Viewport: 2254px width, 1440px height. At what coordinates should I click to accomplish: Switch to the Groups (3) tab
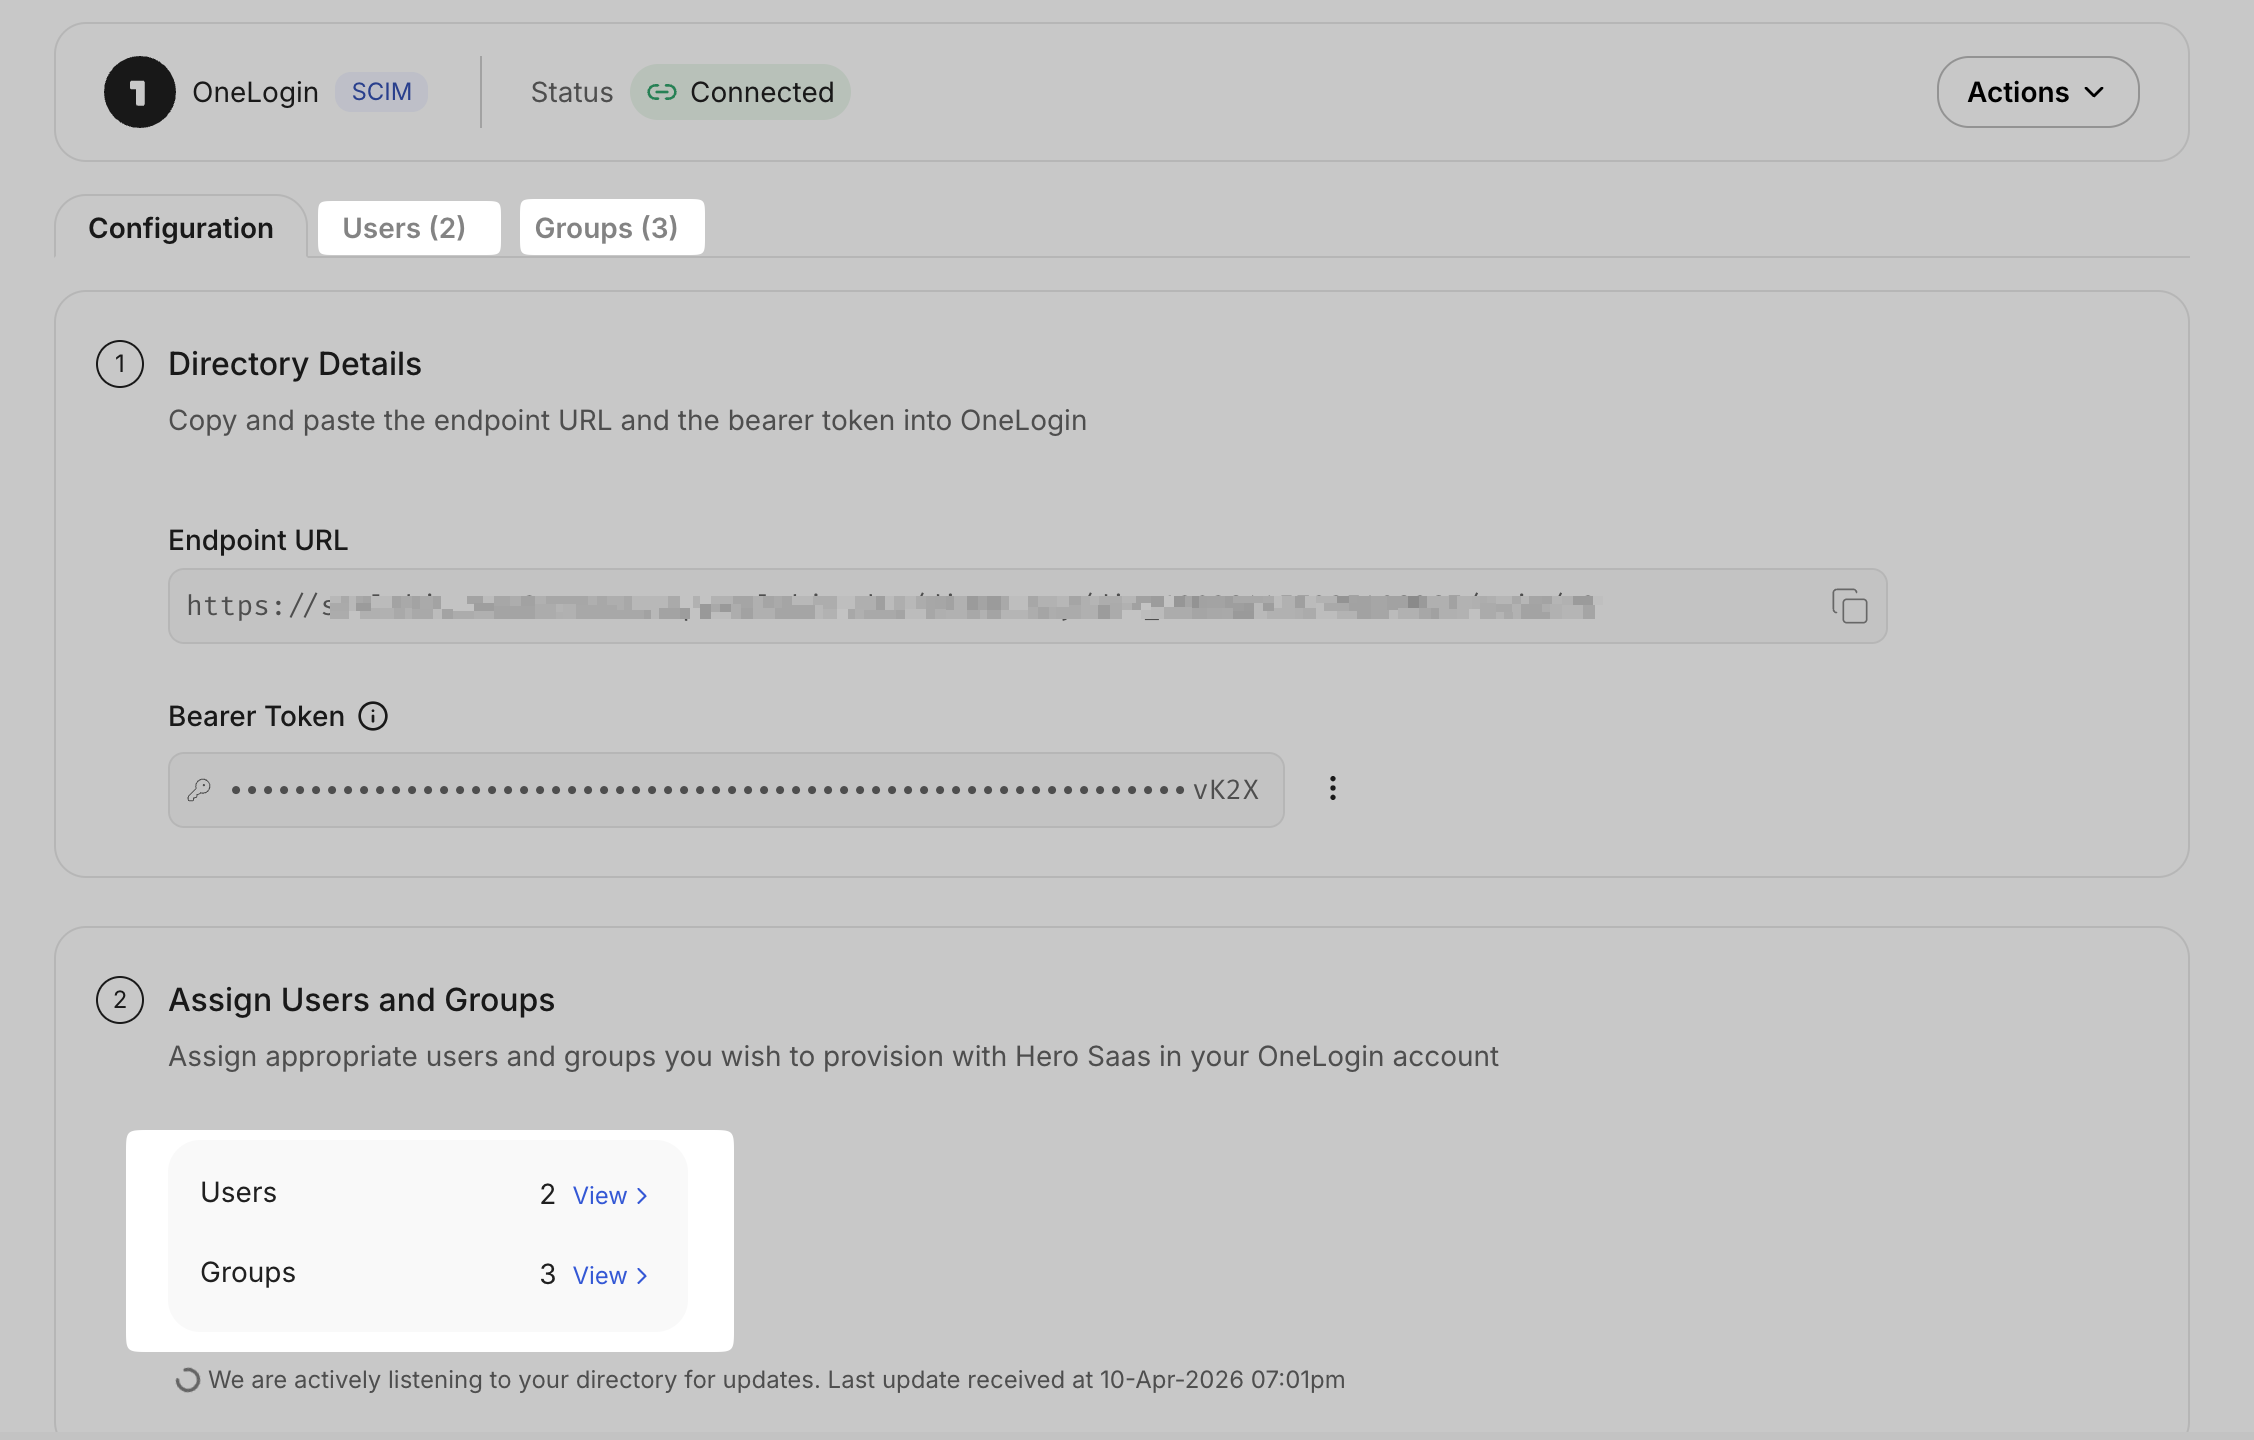coord(611,227)
